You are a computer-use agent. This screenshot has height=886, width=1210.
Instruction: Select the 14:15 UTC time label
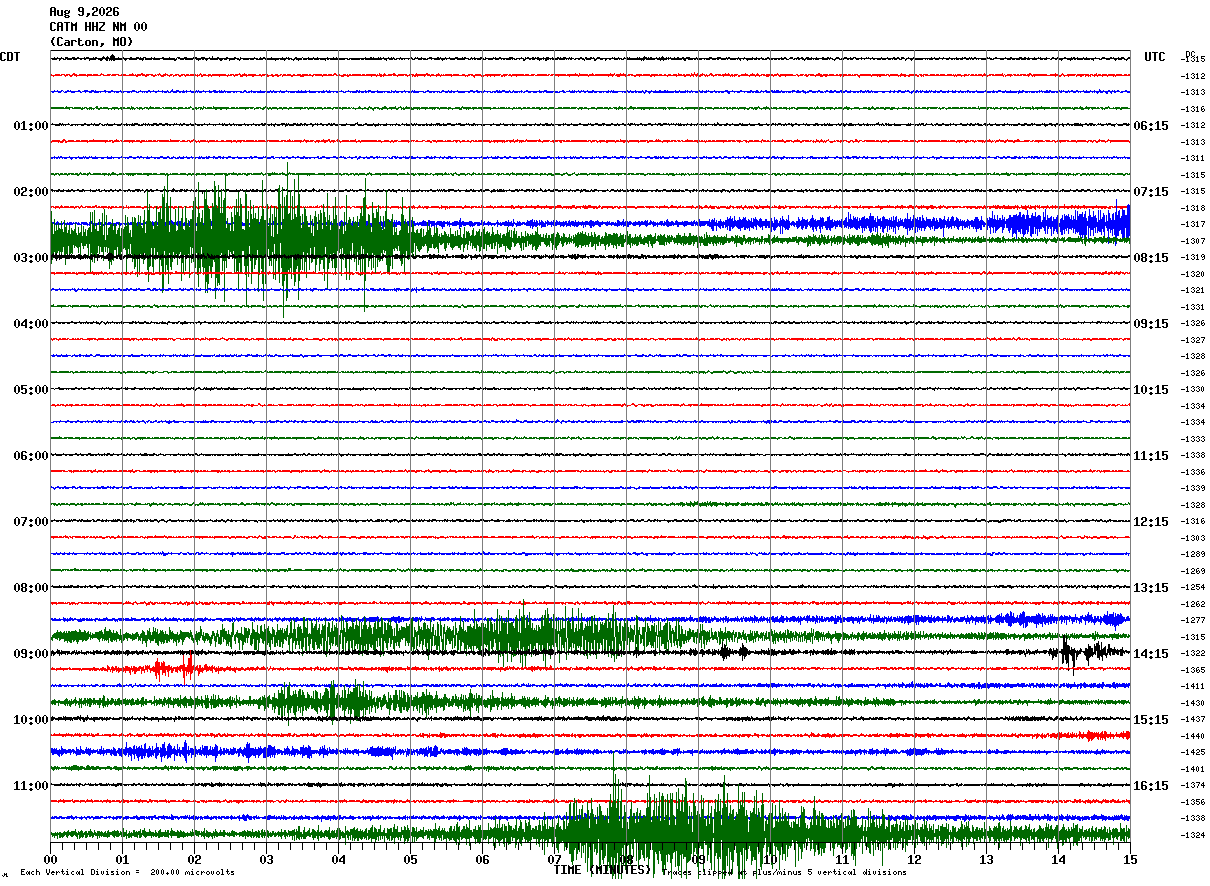1151,653
